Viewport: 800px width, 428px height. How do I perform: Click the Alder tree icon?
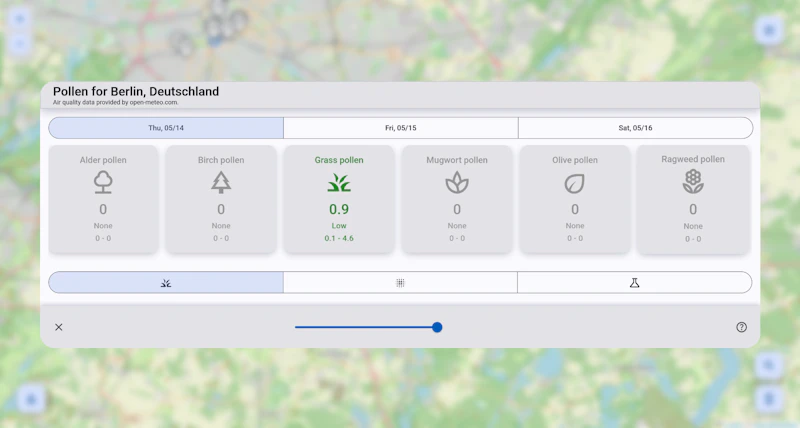click(103, 182)
